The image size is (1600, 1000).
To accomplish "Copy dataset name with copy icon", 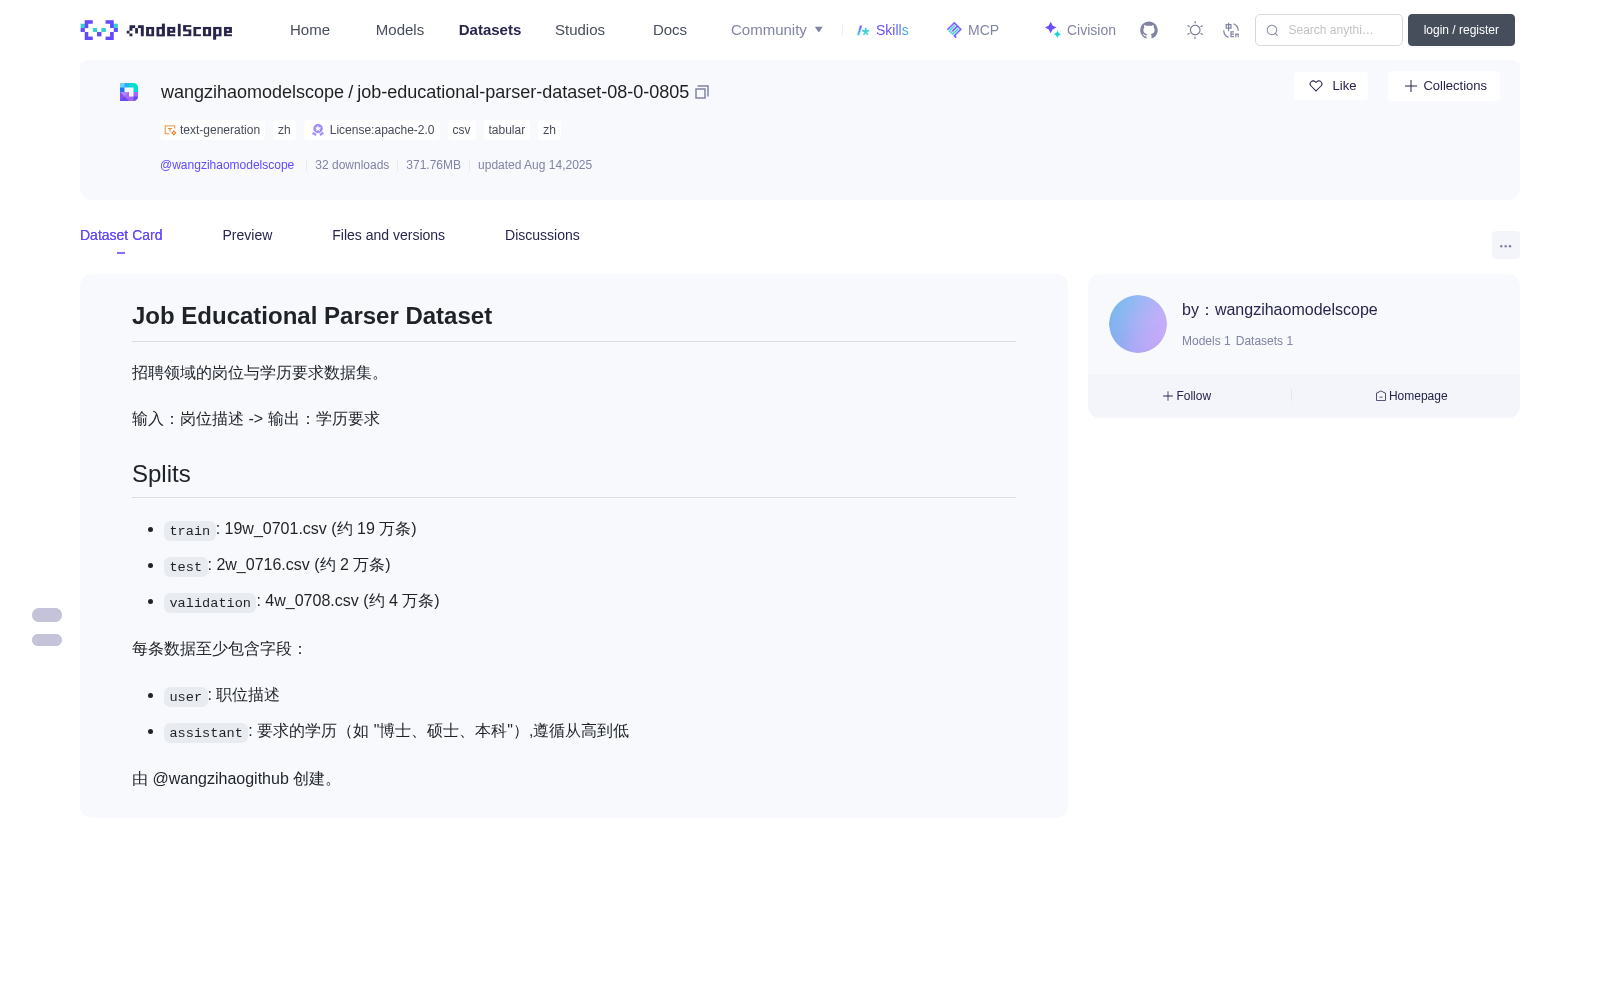I will click(x=702, y=92).
